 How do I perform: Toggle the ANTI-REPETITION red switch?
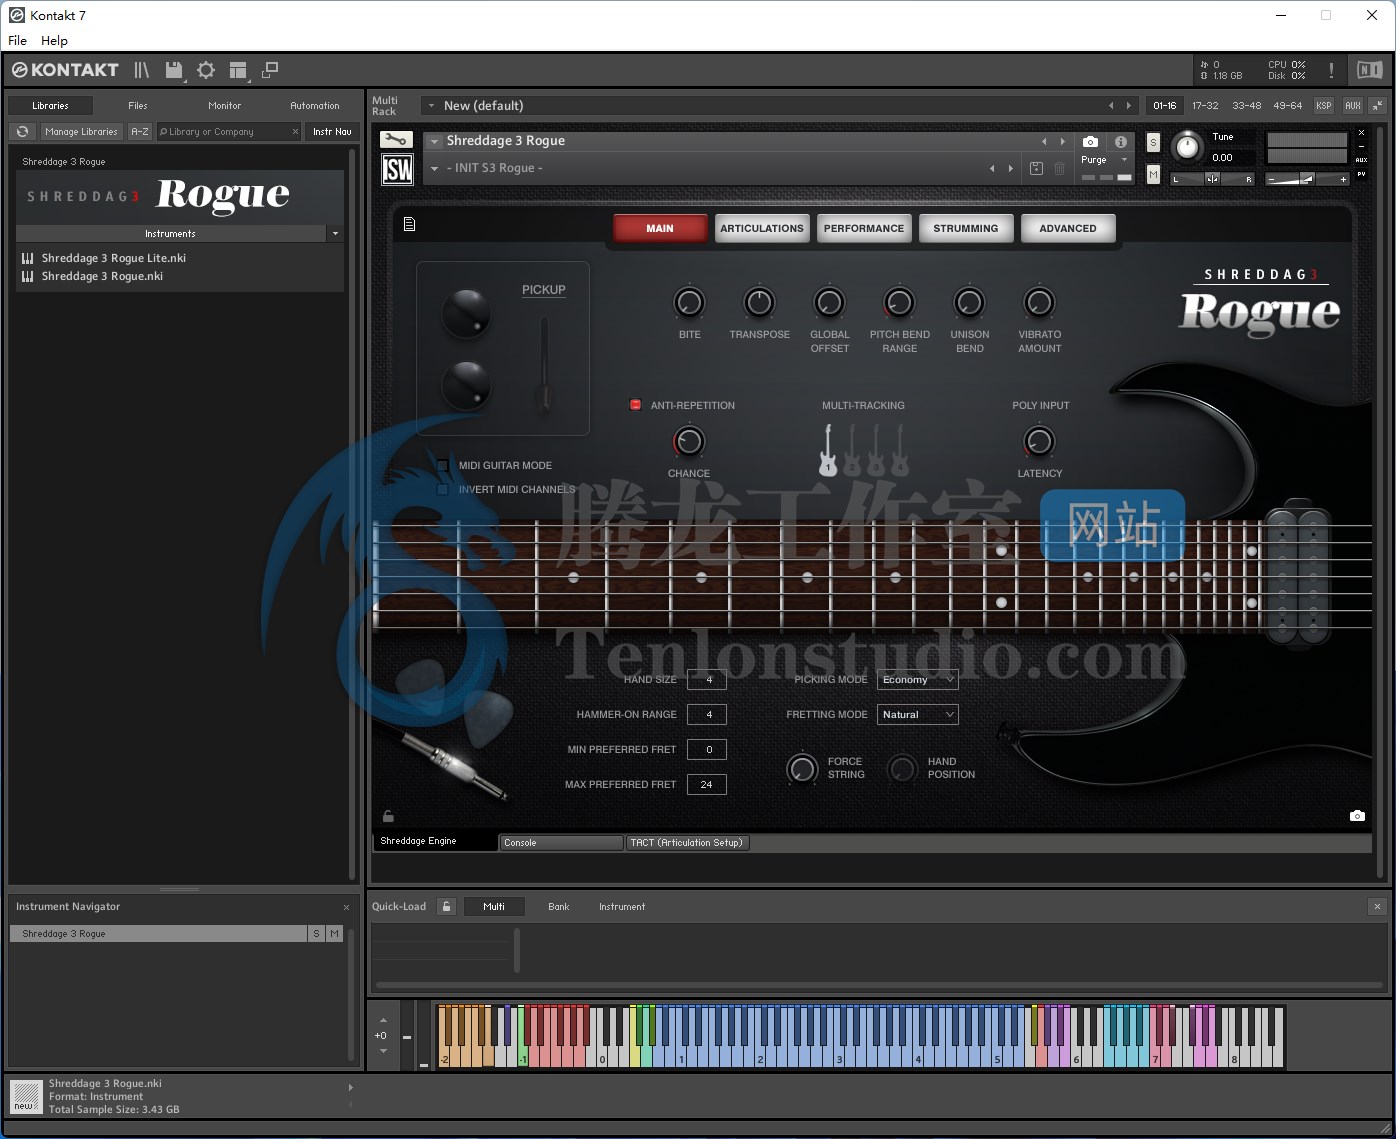click(x=635, y=405)
